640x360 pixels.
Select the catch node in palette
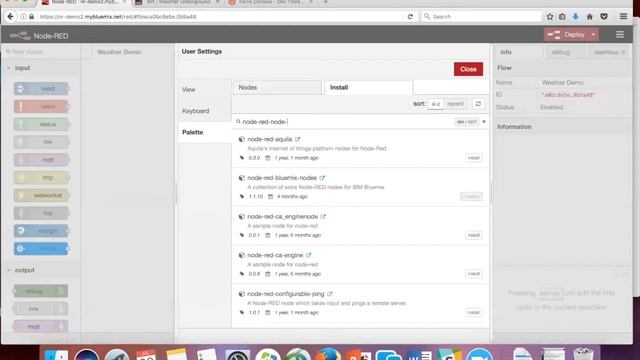pyautogui.click(x=41, y=107)
